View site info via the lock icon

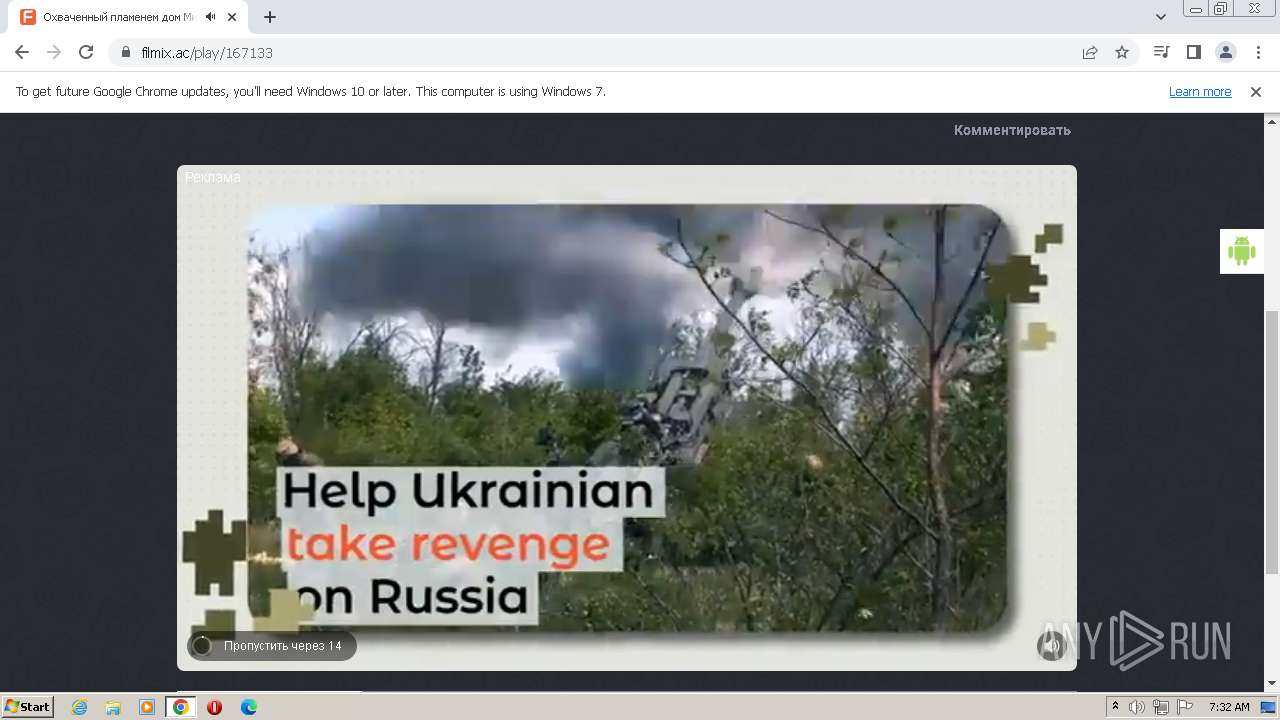point(126,52)
